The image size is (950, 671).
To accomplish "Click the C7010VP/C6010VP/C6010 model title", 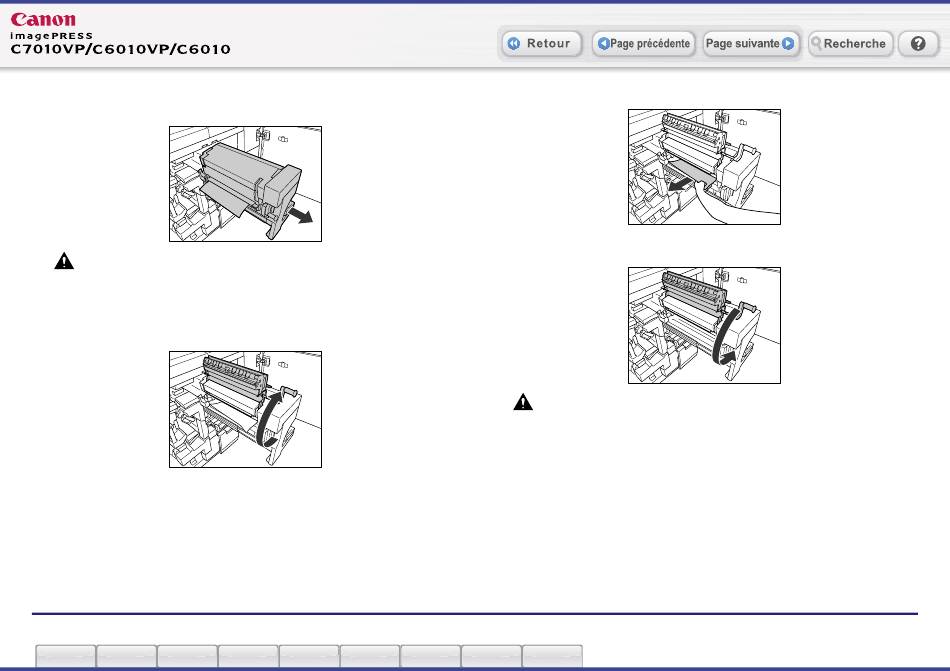I will point(121,49).
